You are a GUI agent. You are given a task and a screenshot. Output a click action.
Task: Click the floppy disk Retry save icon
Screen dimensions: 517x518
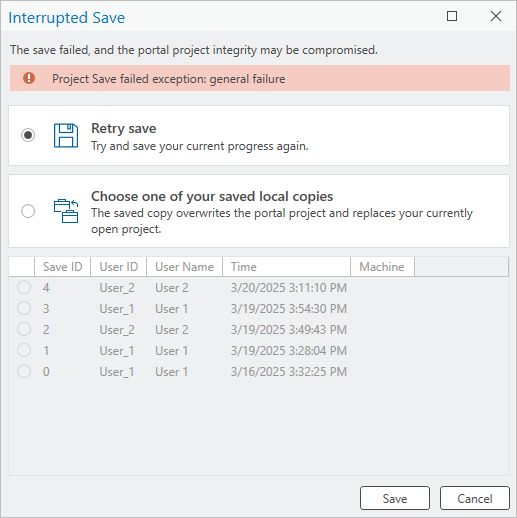click(x=66, y=135)
